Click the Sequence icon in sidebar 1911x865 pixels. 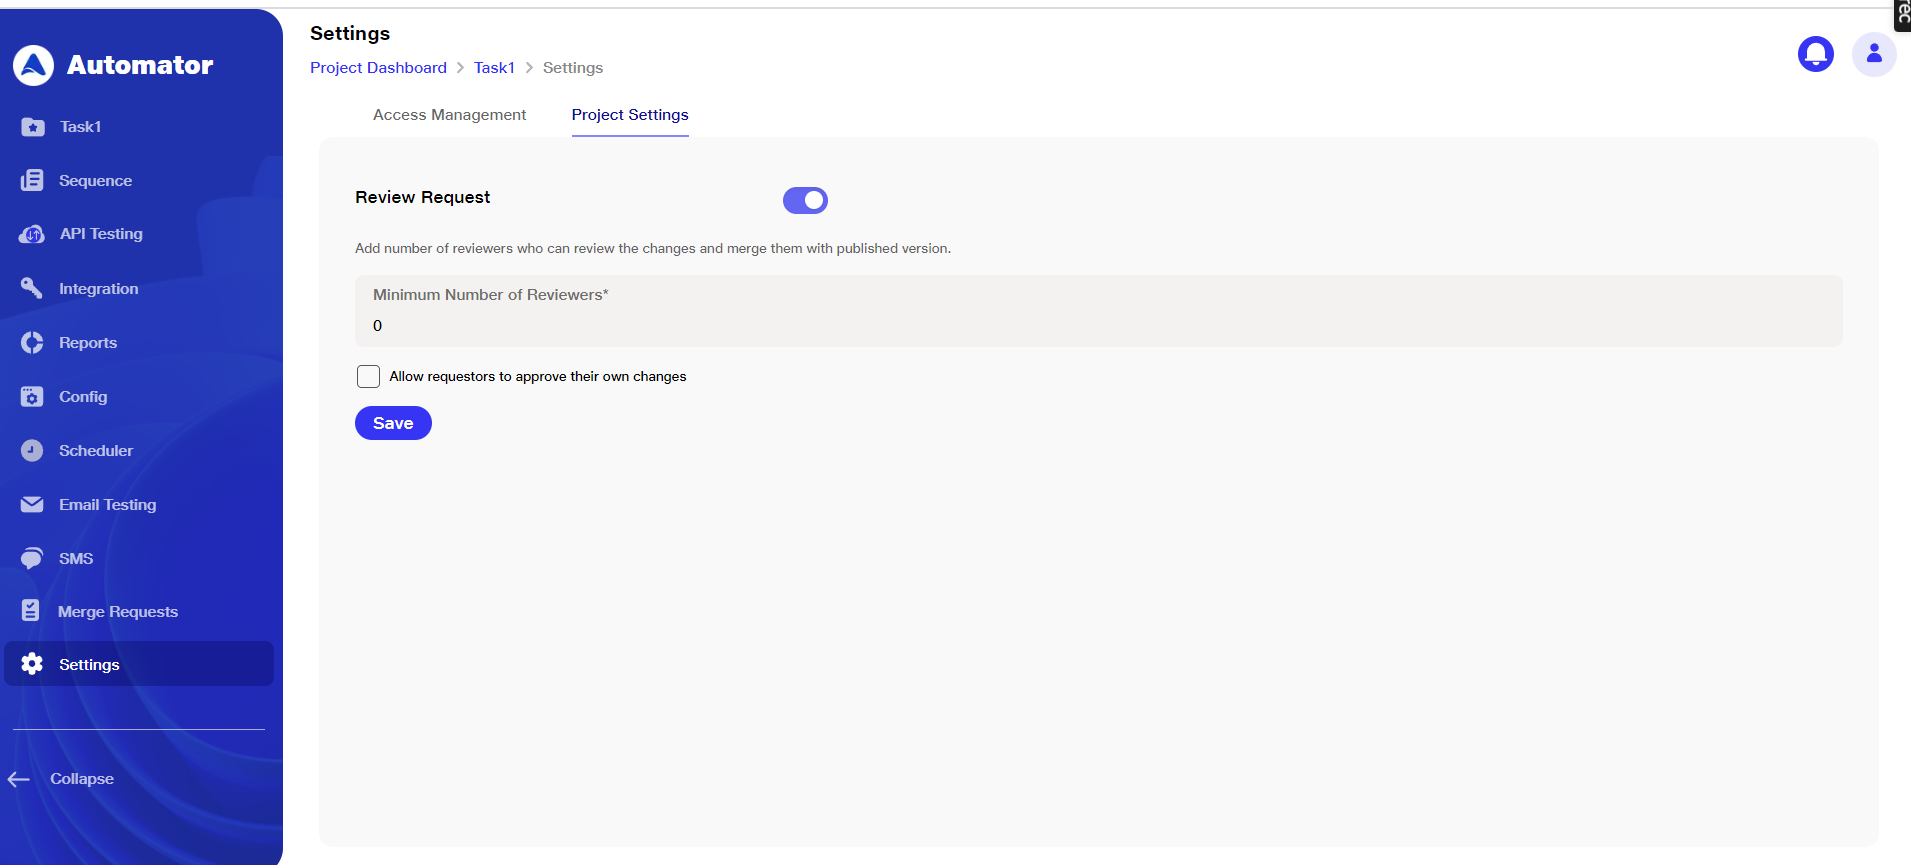coord(32,180)
